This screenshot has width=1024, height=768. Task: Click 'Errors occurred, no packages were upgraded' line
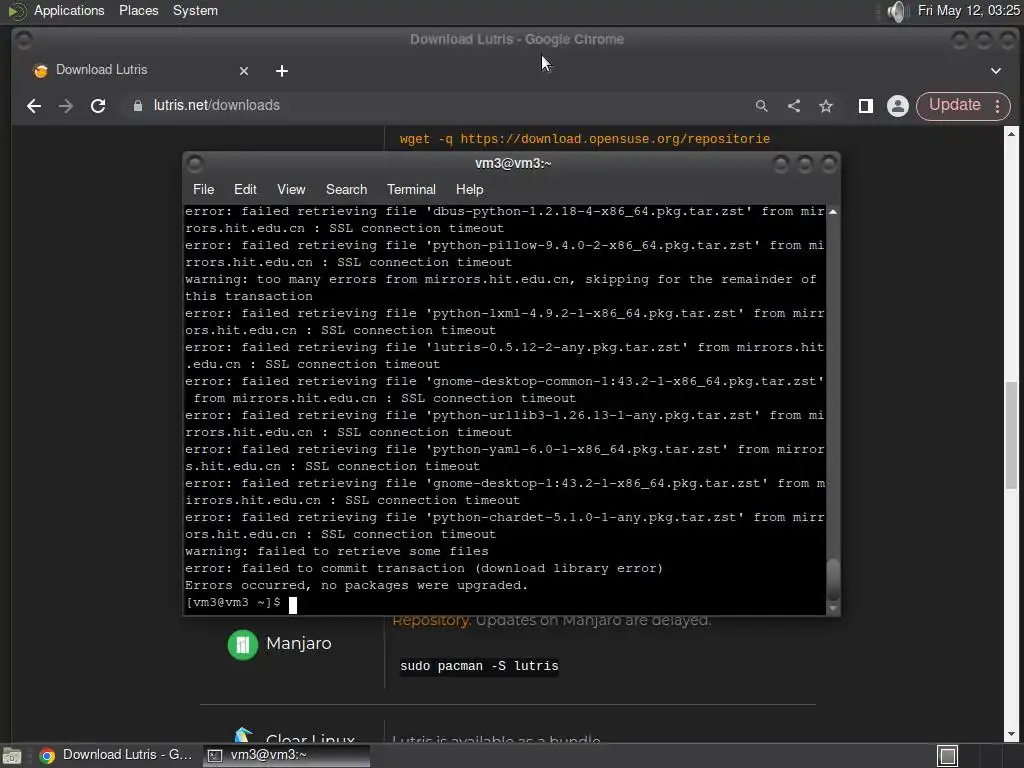[356, 585]
